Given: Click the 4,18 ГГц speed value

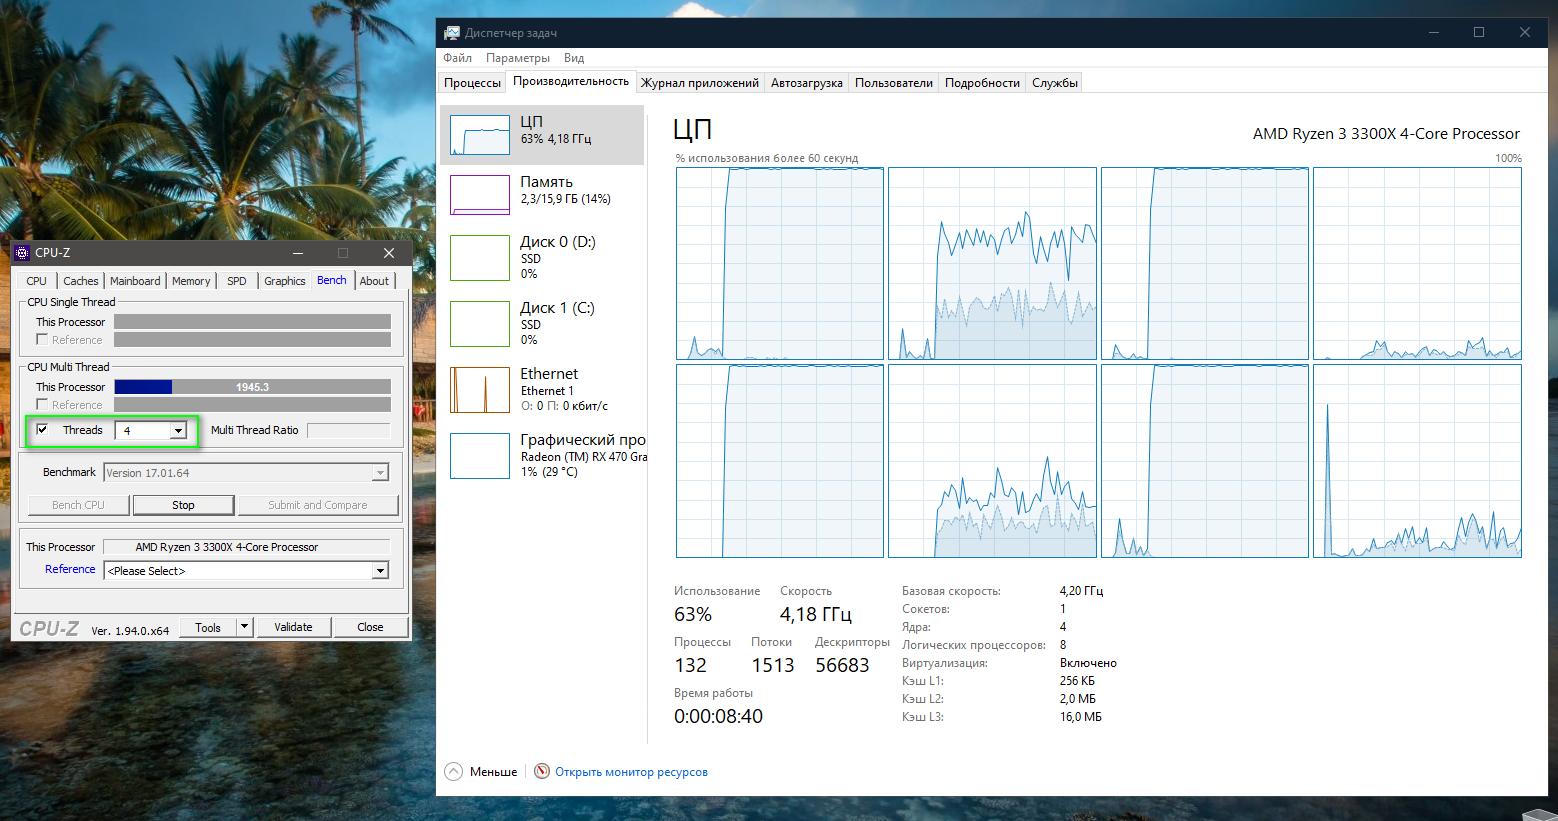Looking at the screenshot, I should (816, 614).
